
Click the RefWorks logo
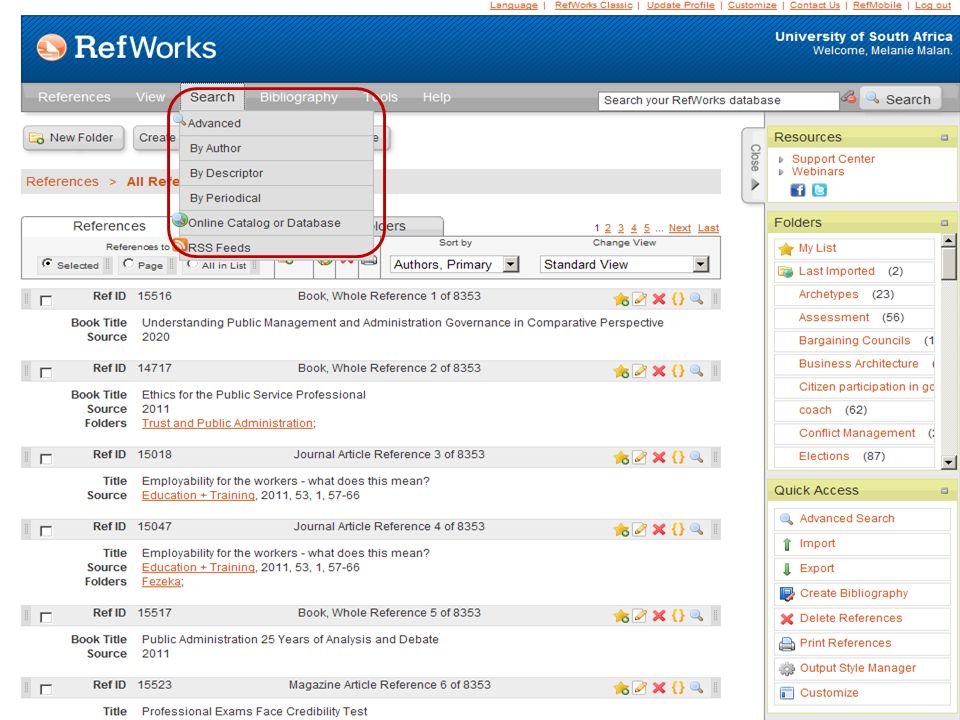click(x=127, y=48)
